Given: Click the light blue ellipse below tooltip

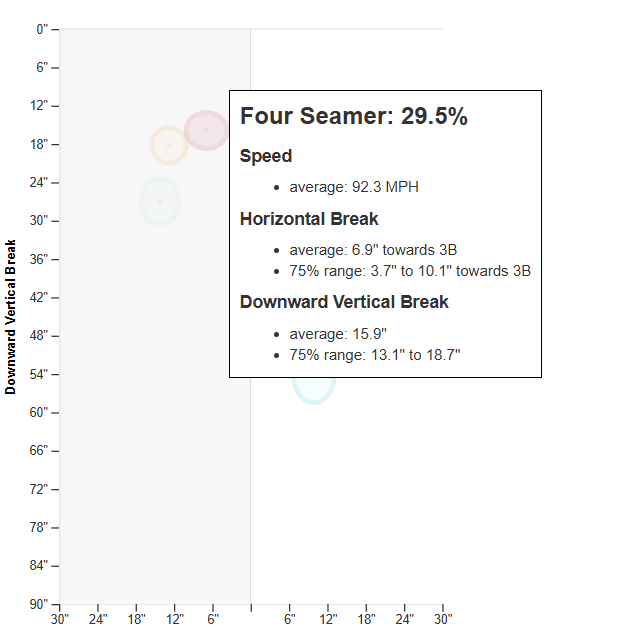Looking at the screenshot, I should (313, 386).
